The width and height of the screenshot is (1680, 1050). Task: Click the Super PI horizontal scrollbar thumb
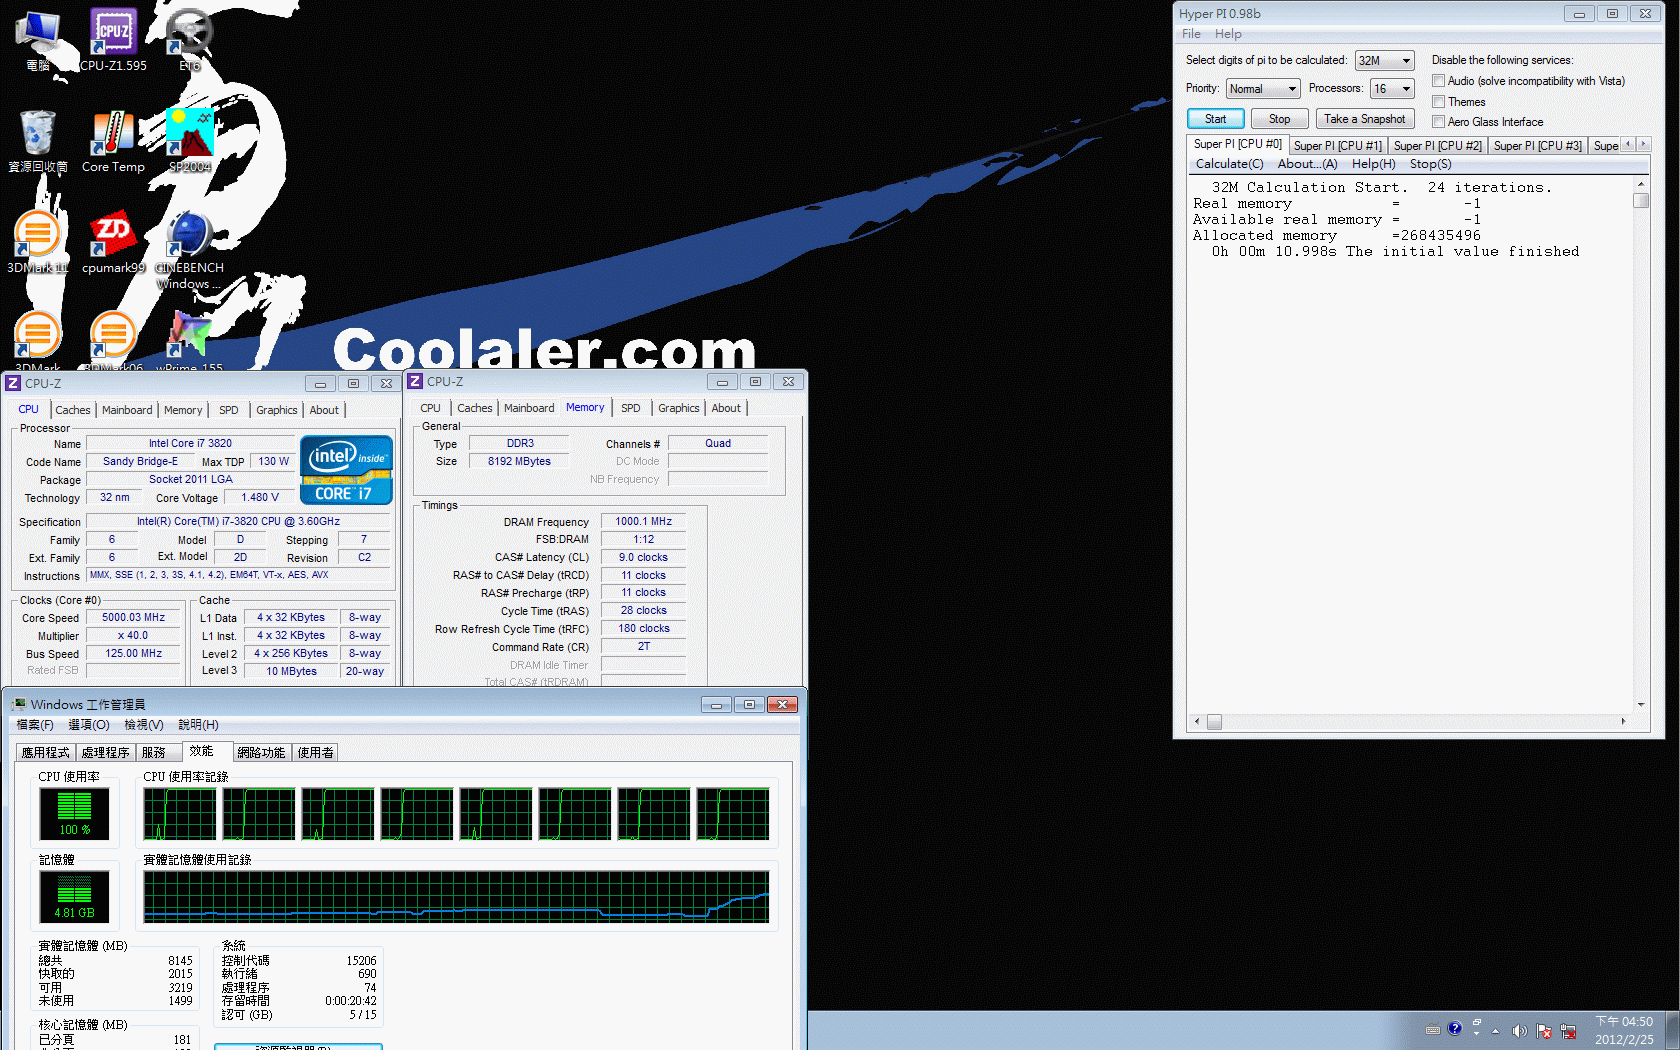pos(1214,722)
